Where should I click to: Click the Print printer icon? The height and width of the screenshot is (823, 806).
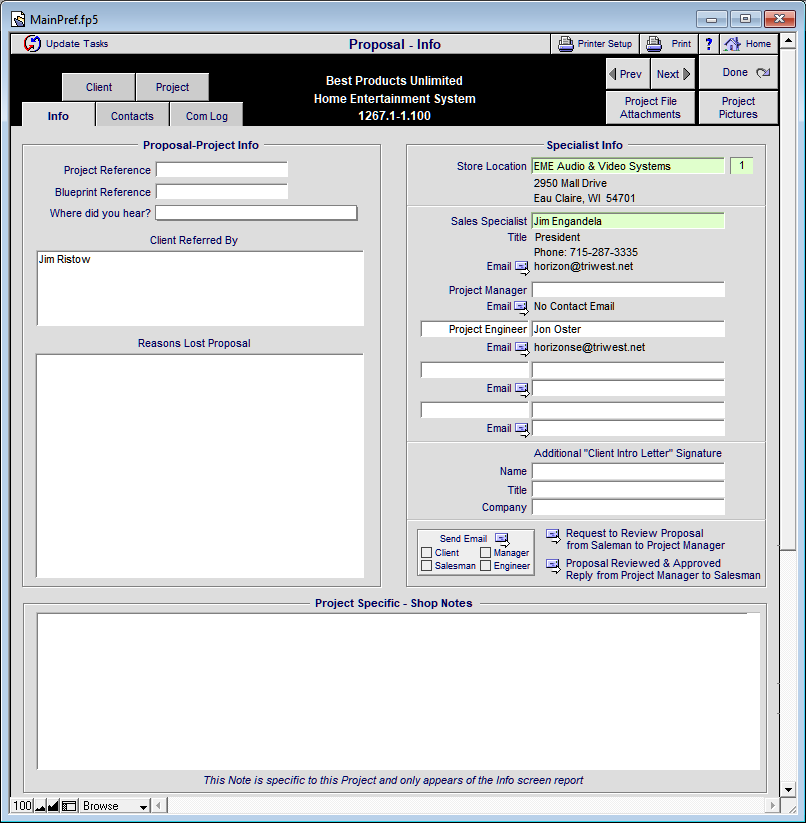[x=654, y=44]
